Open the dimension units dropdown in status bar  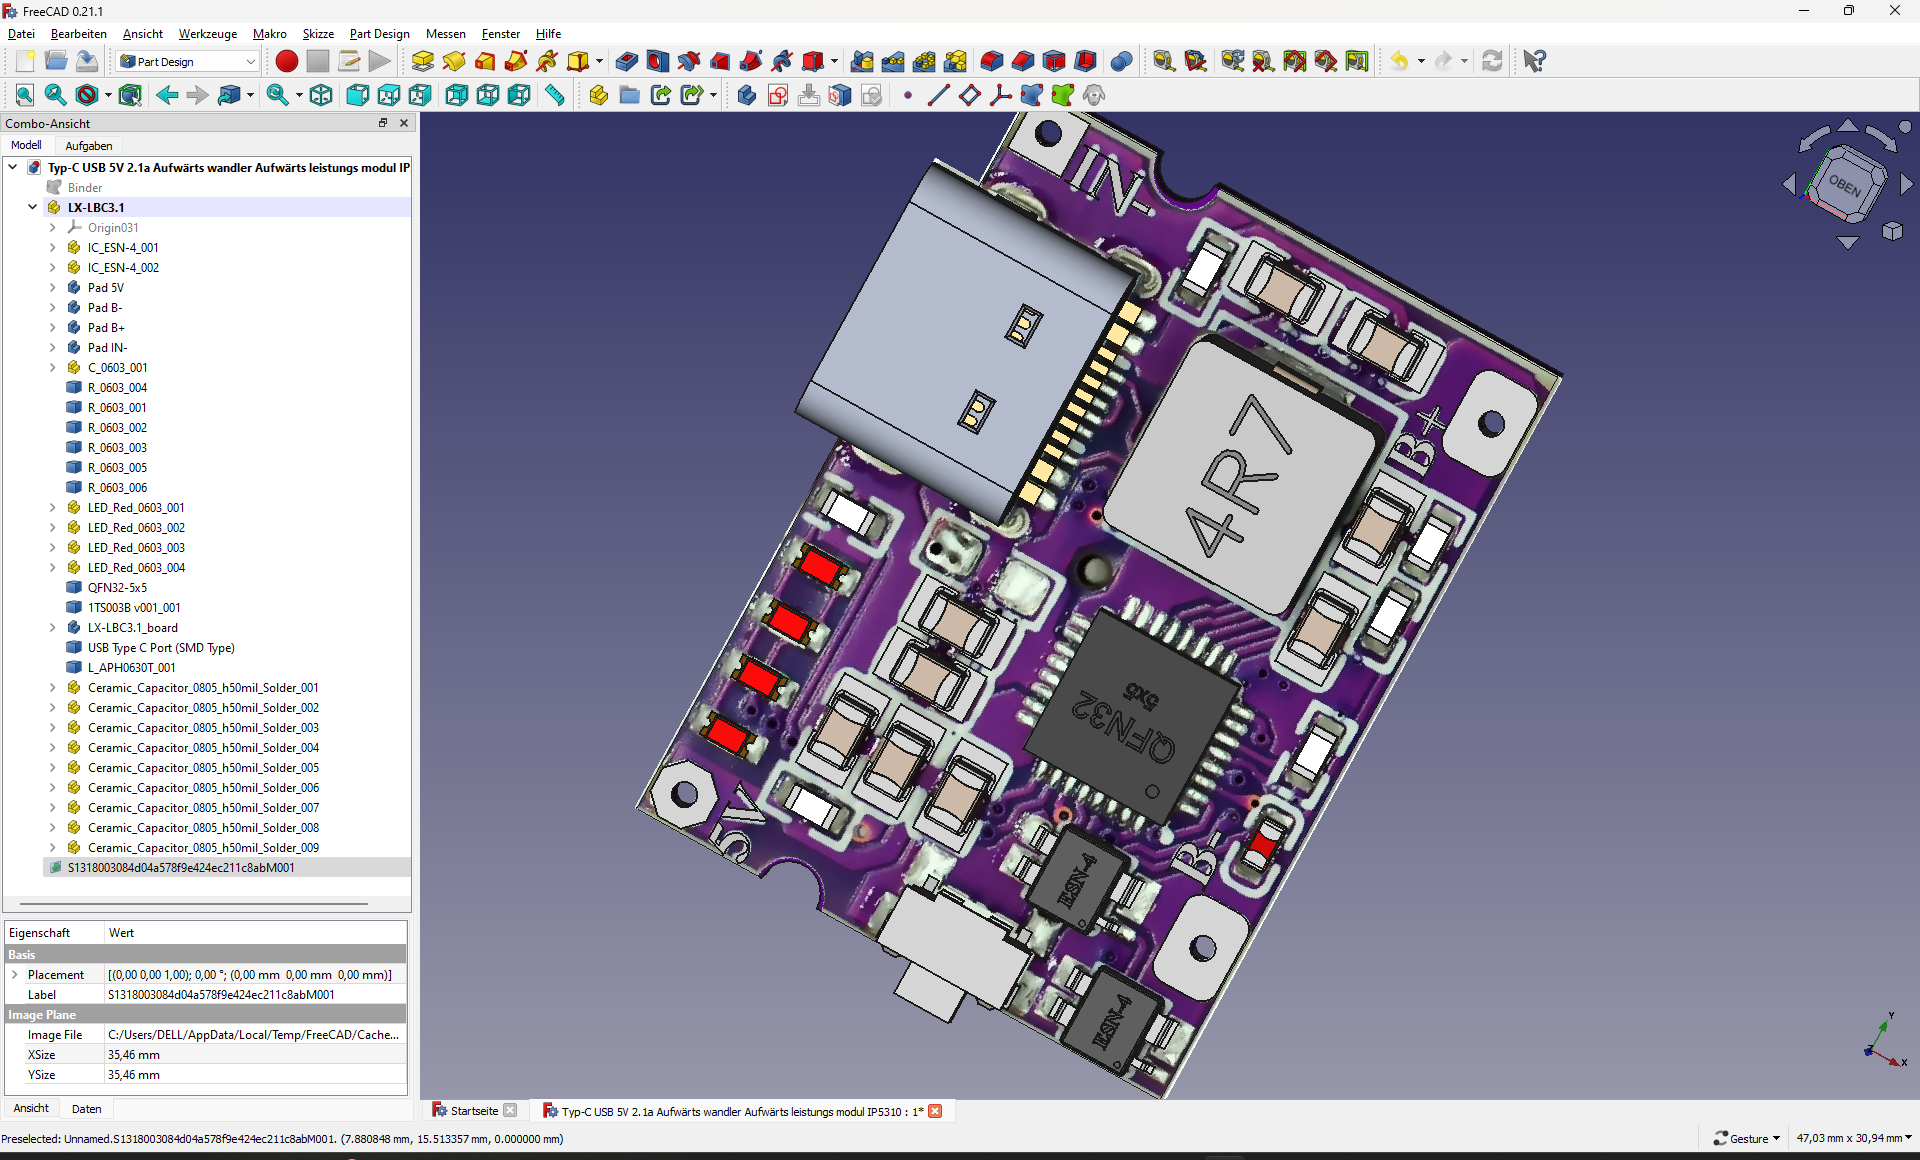(1854, 1138)
